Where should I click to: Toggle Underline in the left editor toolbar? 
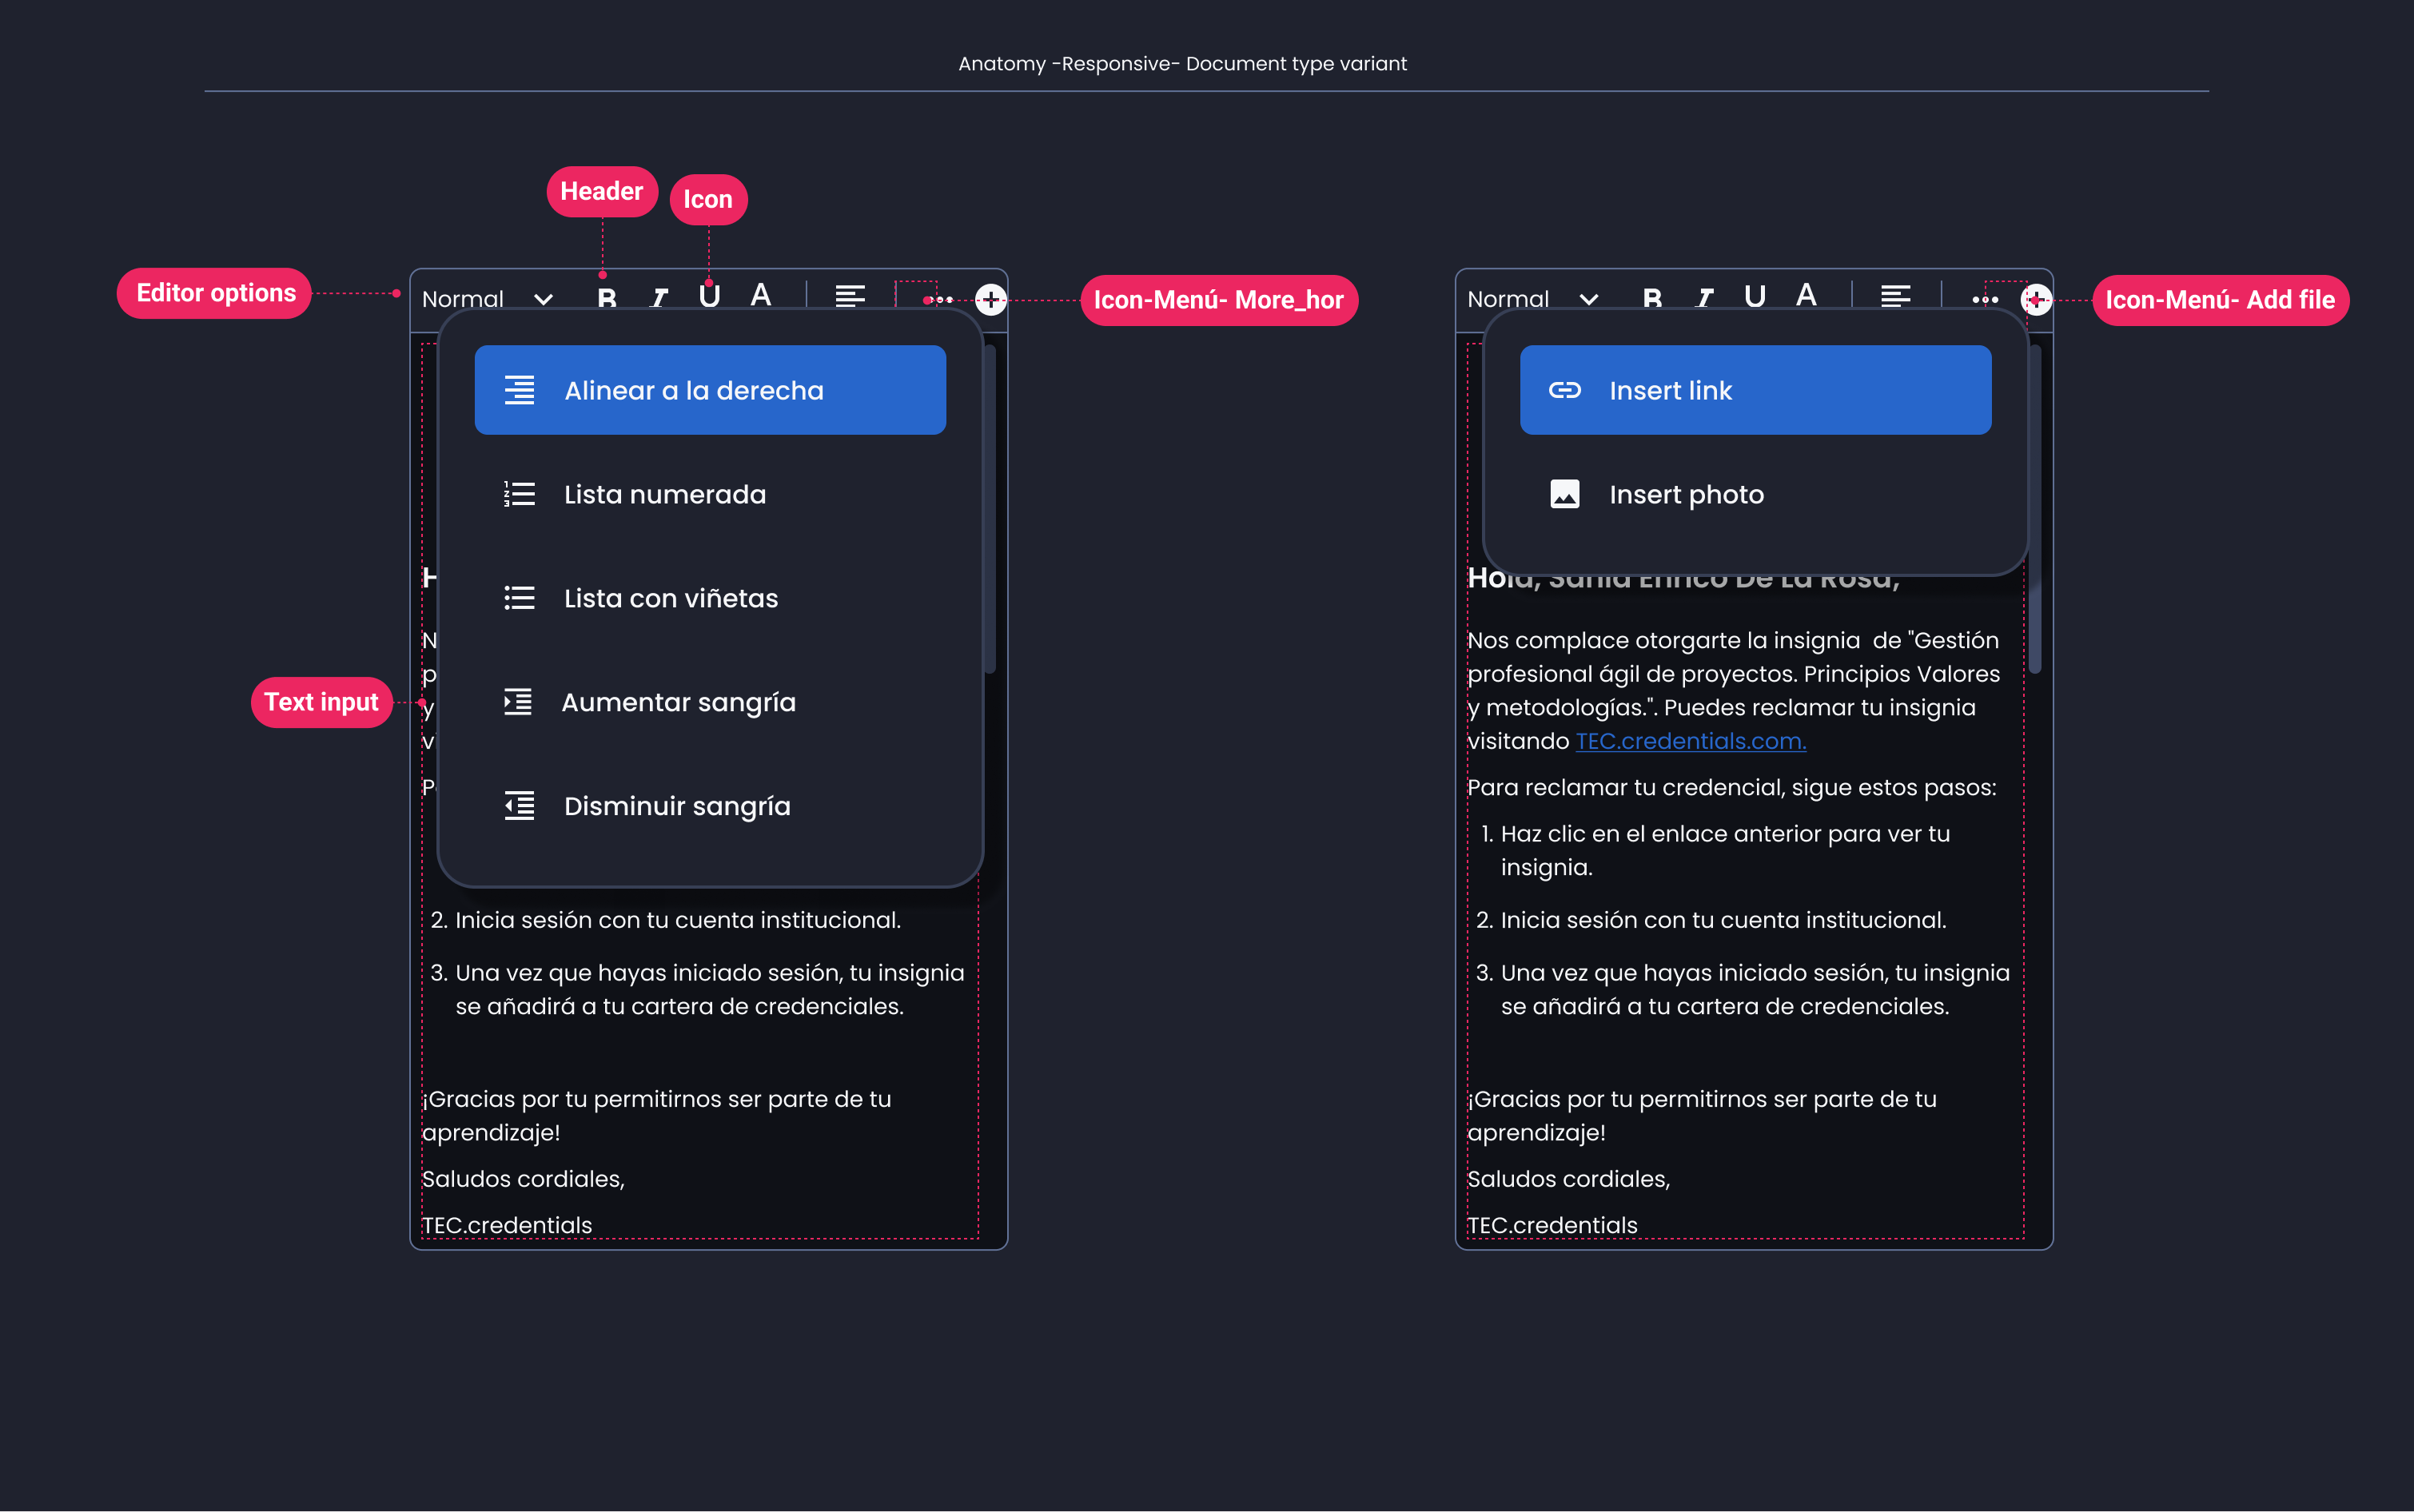709,296
